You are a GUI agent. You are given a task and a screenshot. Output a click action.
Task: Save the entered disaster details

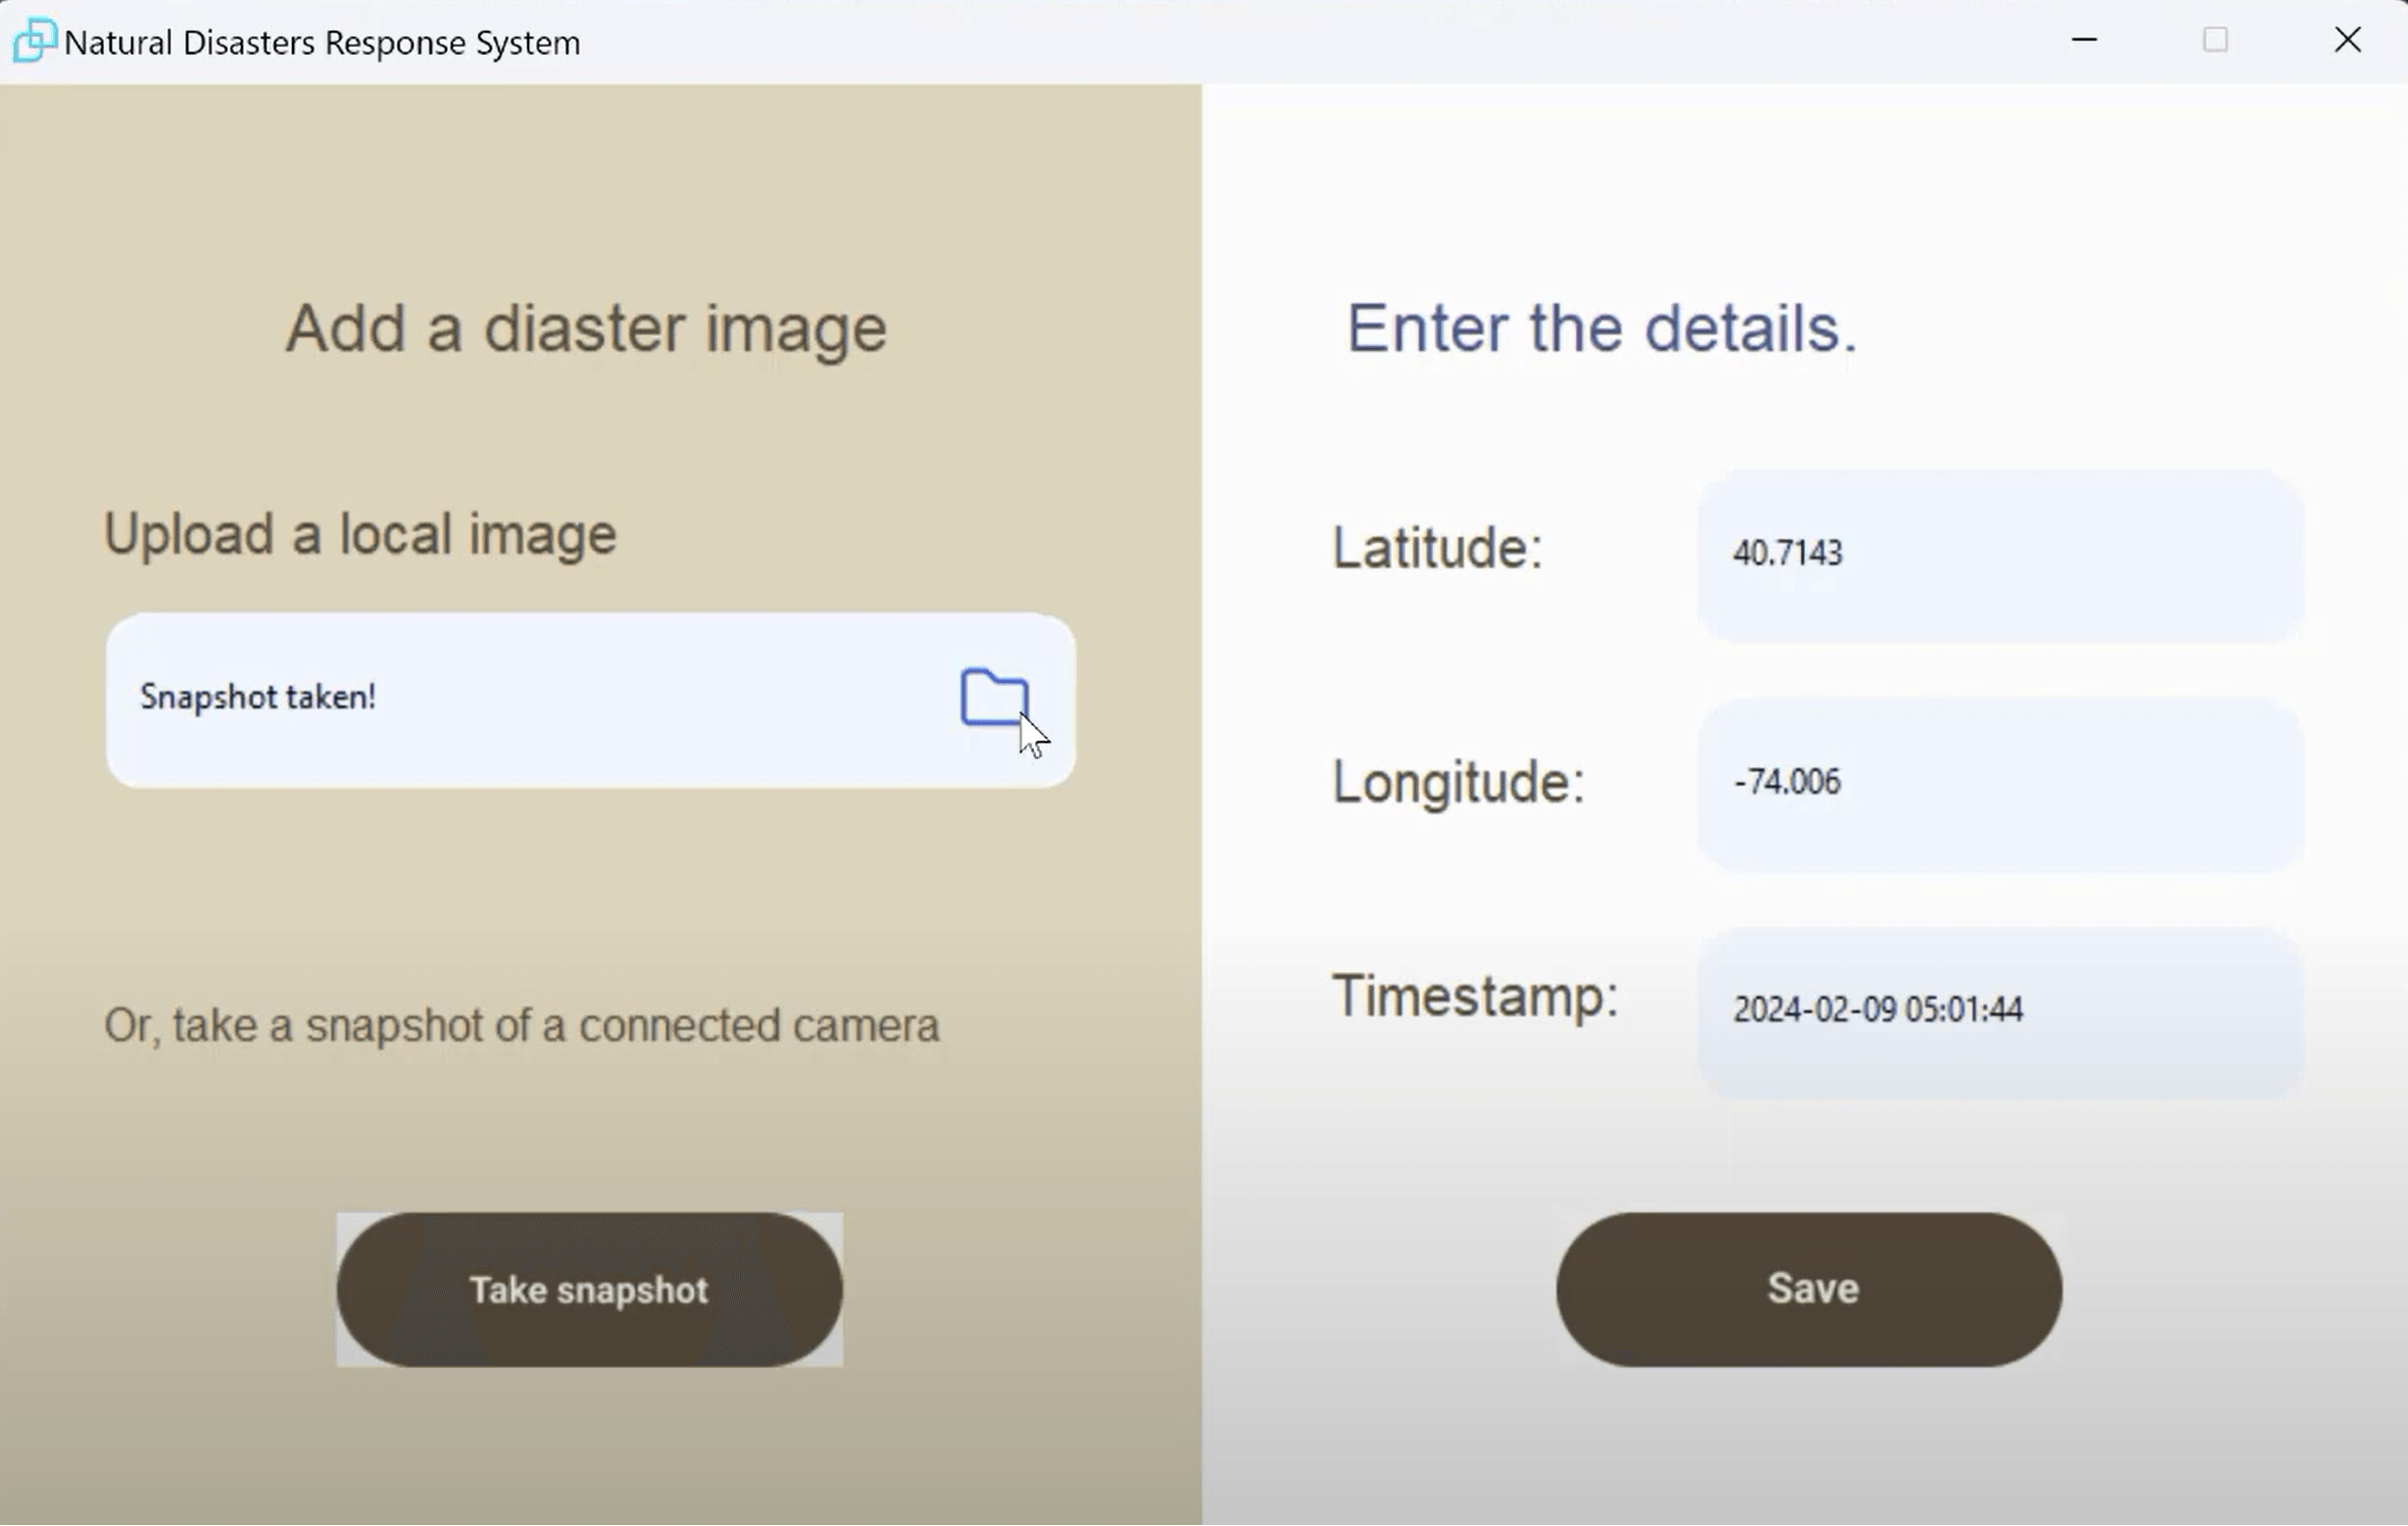pyautogui.click(x=1808, y=1289)
